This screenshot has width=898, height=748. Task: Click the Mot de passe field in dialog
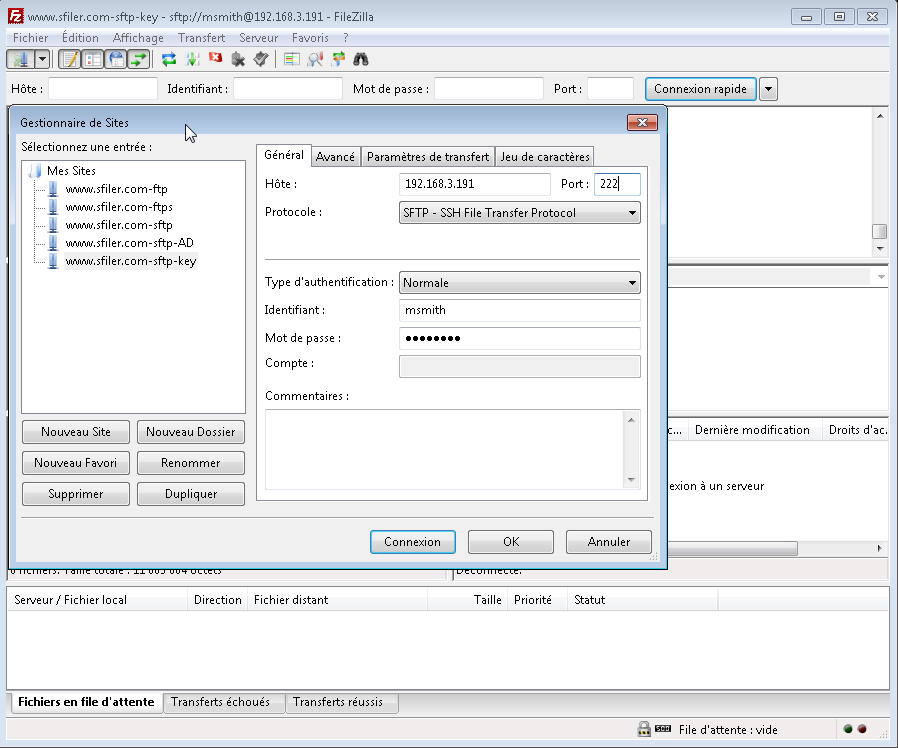519,338
